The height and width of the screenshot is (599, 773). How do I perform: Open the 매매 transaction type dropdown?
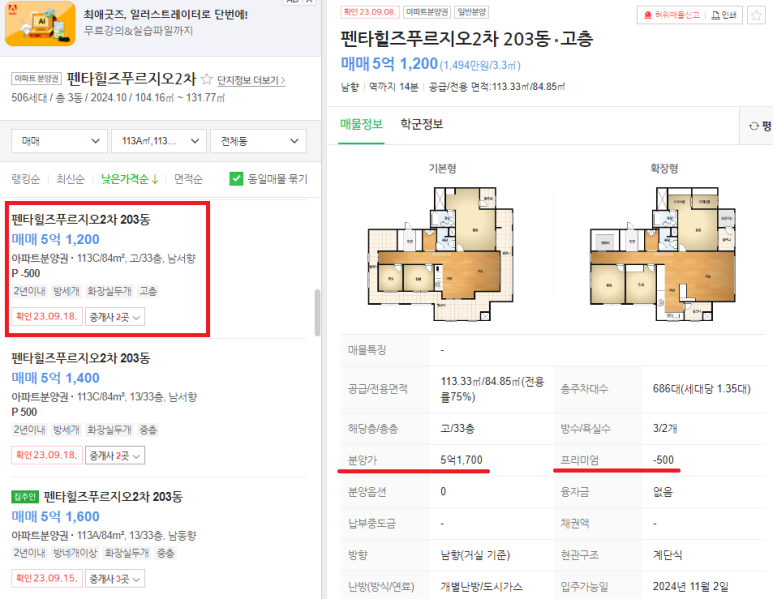coord(59,141)
